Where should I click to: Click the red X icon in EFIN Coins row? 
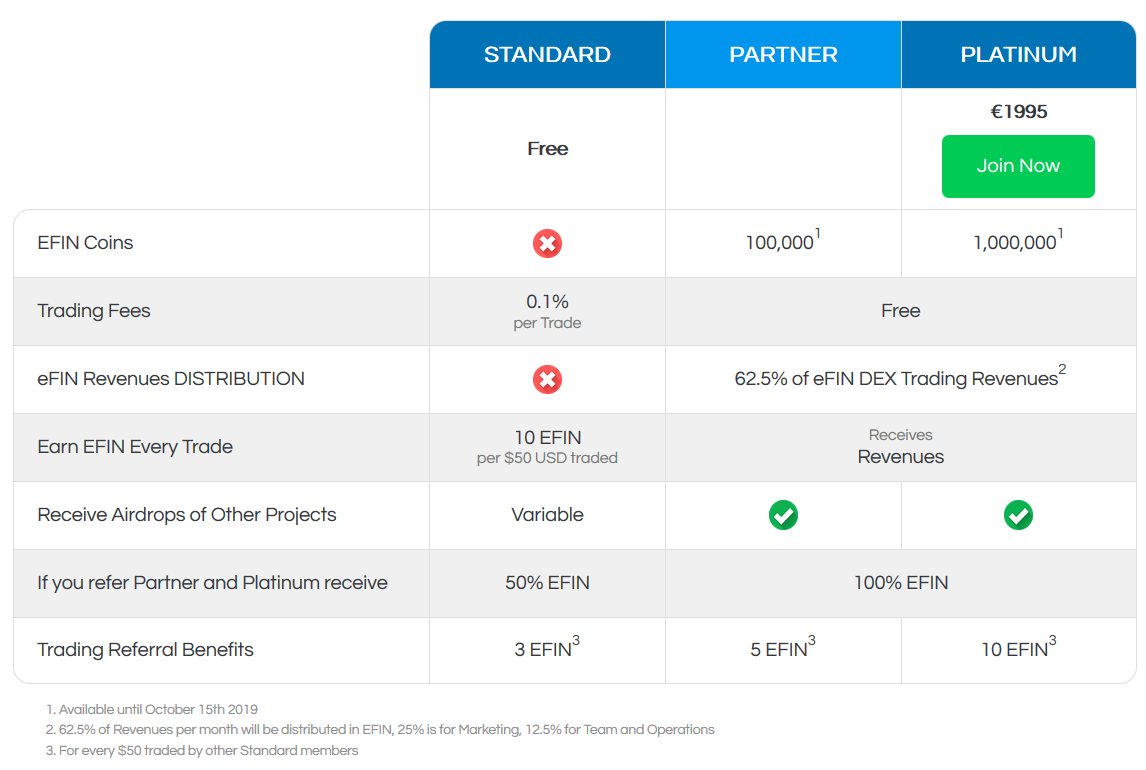click(x=547, y=243)
